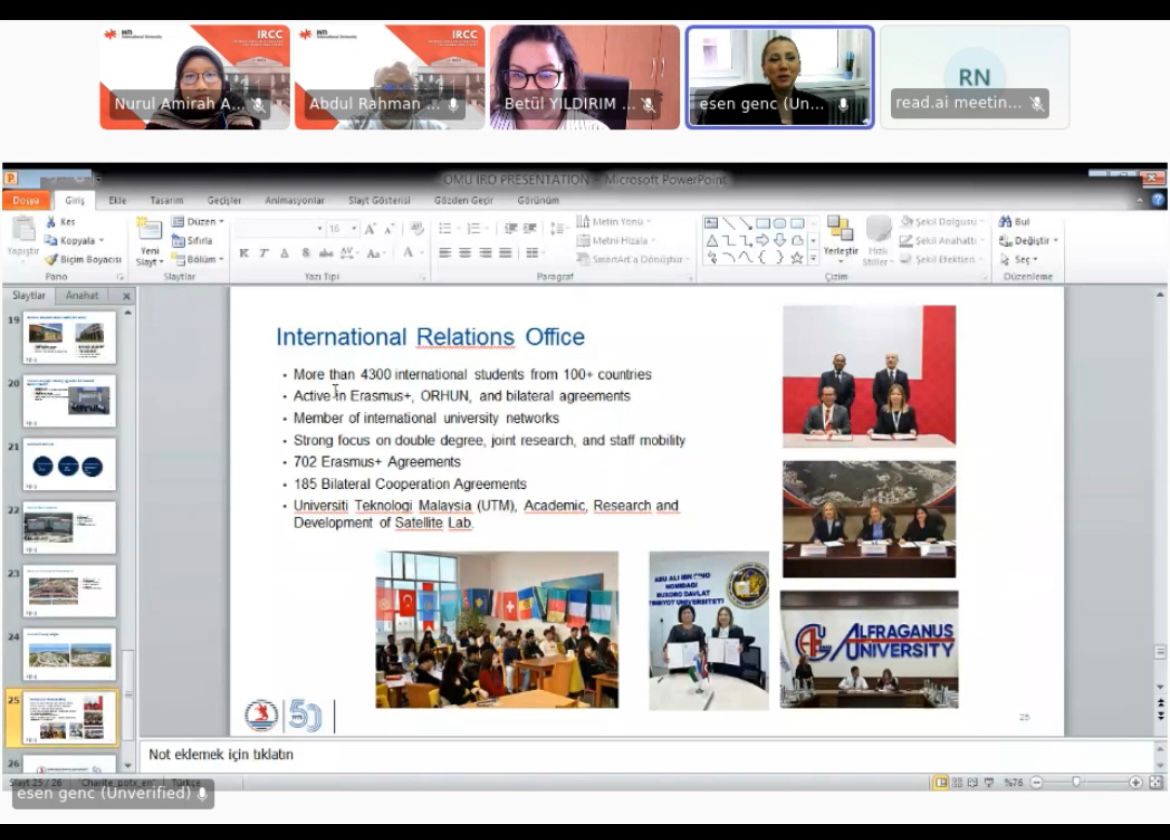Open the Animasyonlar ribbon tab
This screenshot has height=840, width=1170.
pyautogui.click(x=295, y=200)
